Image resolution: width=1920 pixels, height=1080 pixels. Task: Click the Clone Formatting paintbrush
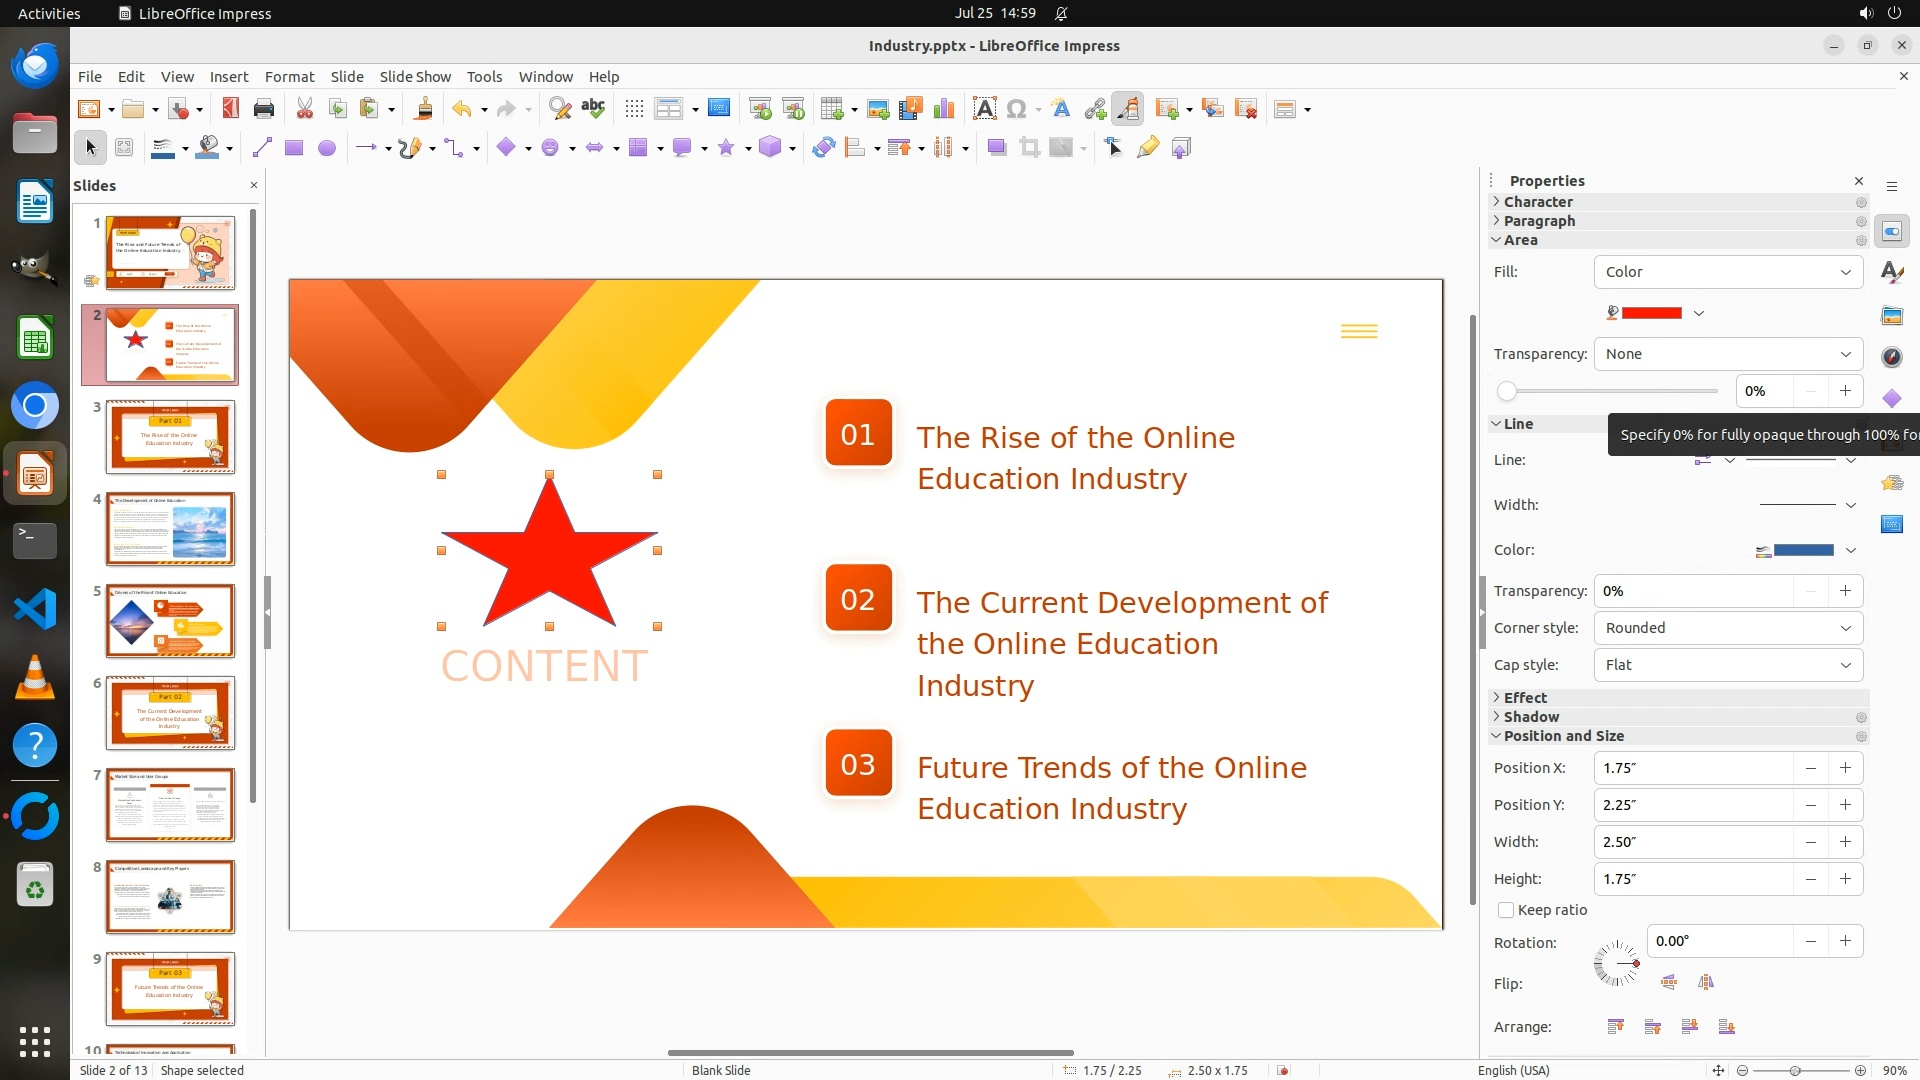[x=423, y=109]
